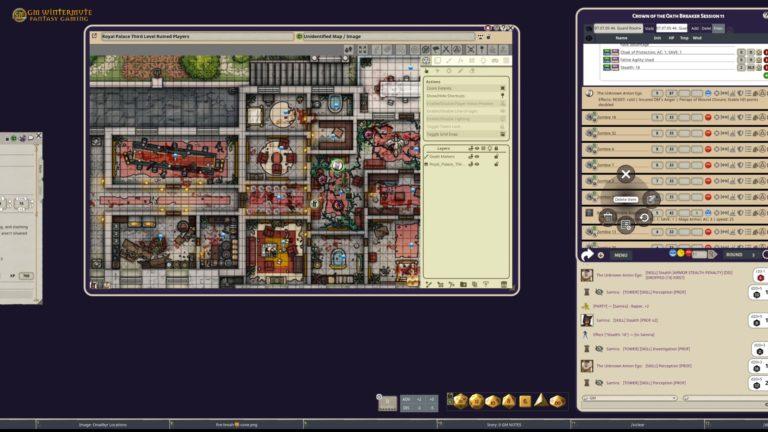Viewport: 768px width, 432px height.
Task: Roll the d100 percentile die
Action: tap(557, 402)
